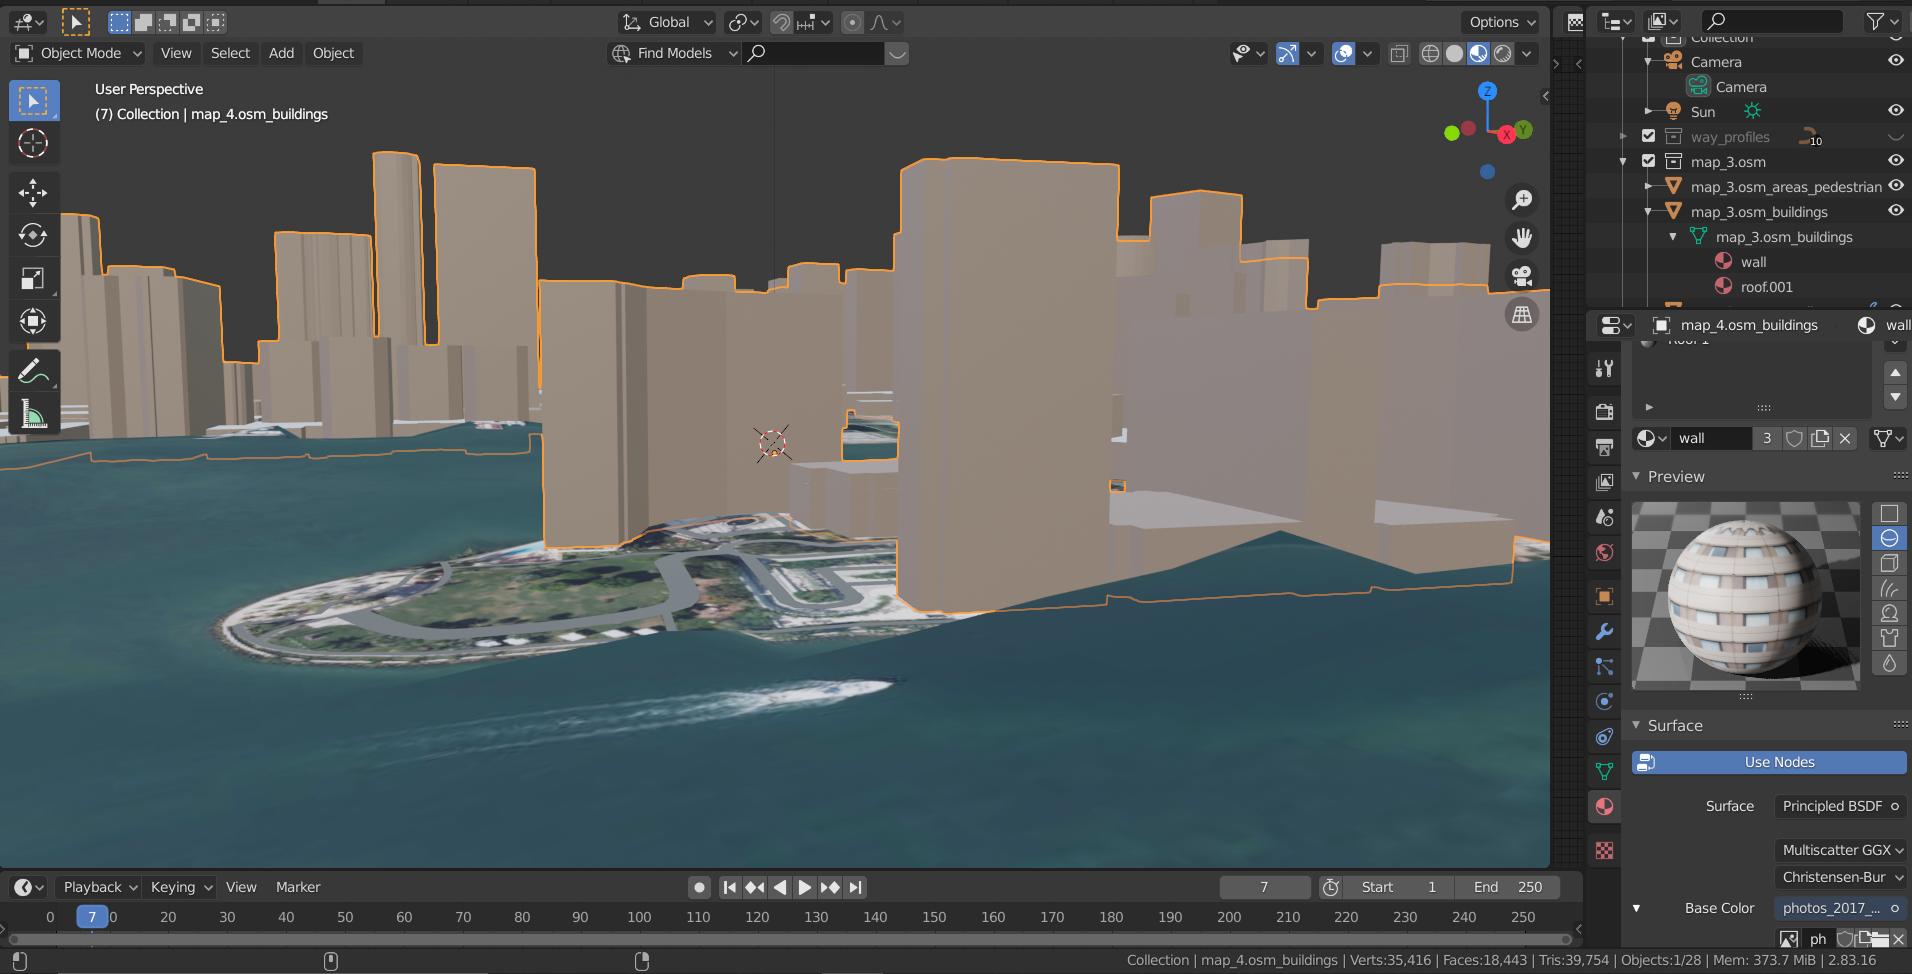Click the Options button
Screen dimensions: 1912x974
pyautogui.click(x=1501, y=22)
